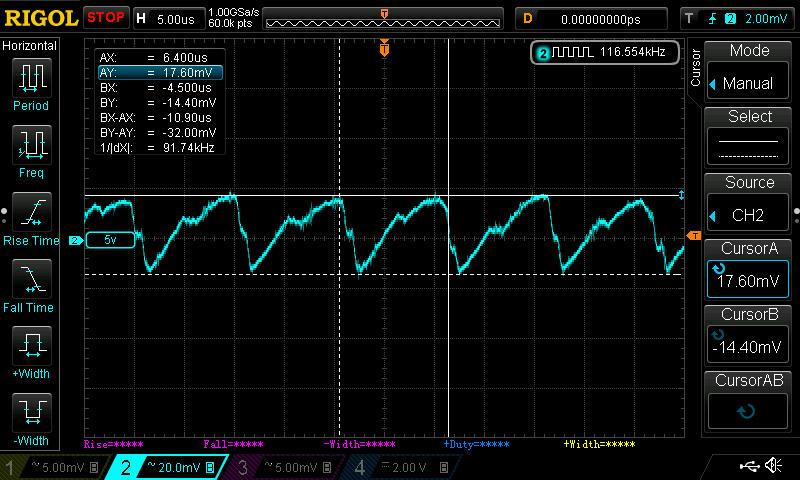Select the CursorA 17.60mV field

coord(750,270)
